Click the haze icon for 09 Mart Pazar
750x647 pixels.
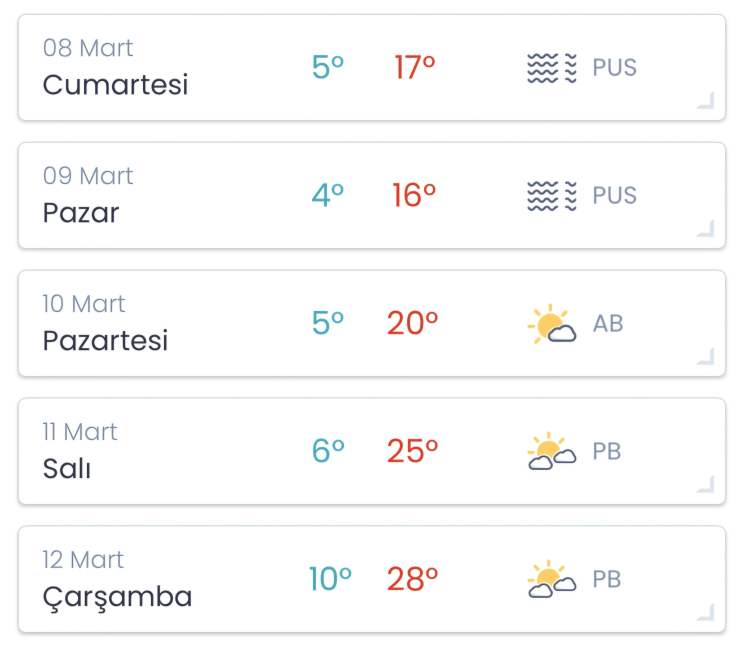552,196
